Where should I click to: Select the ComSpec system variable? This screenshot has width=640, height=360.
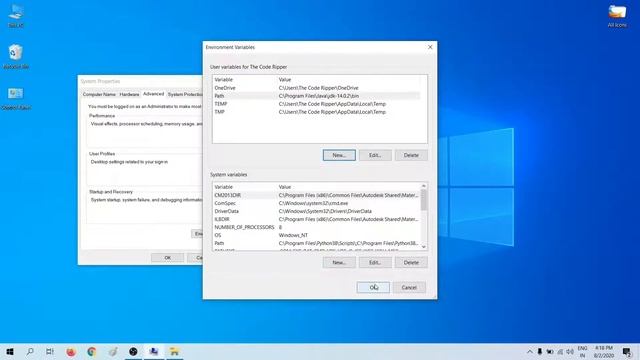click(316, 203)
